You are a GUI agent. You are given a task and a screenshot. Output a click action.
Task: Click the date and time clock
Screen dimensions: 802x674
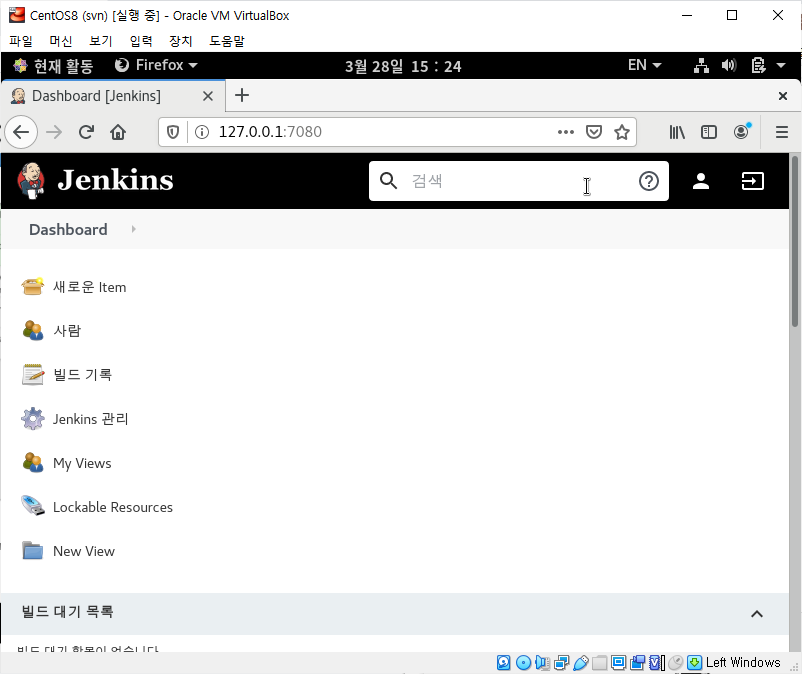403,66
